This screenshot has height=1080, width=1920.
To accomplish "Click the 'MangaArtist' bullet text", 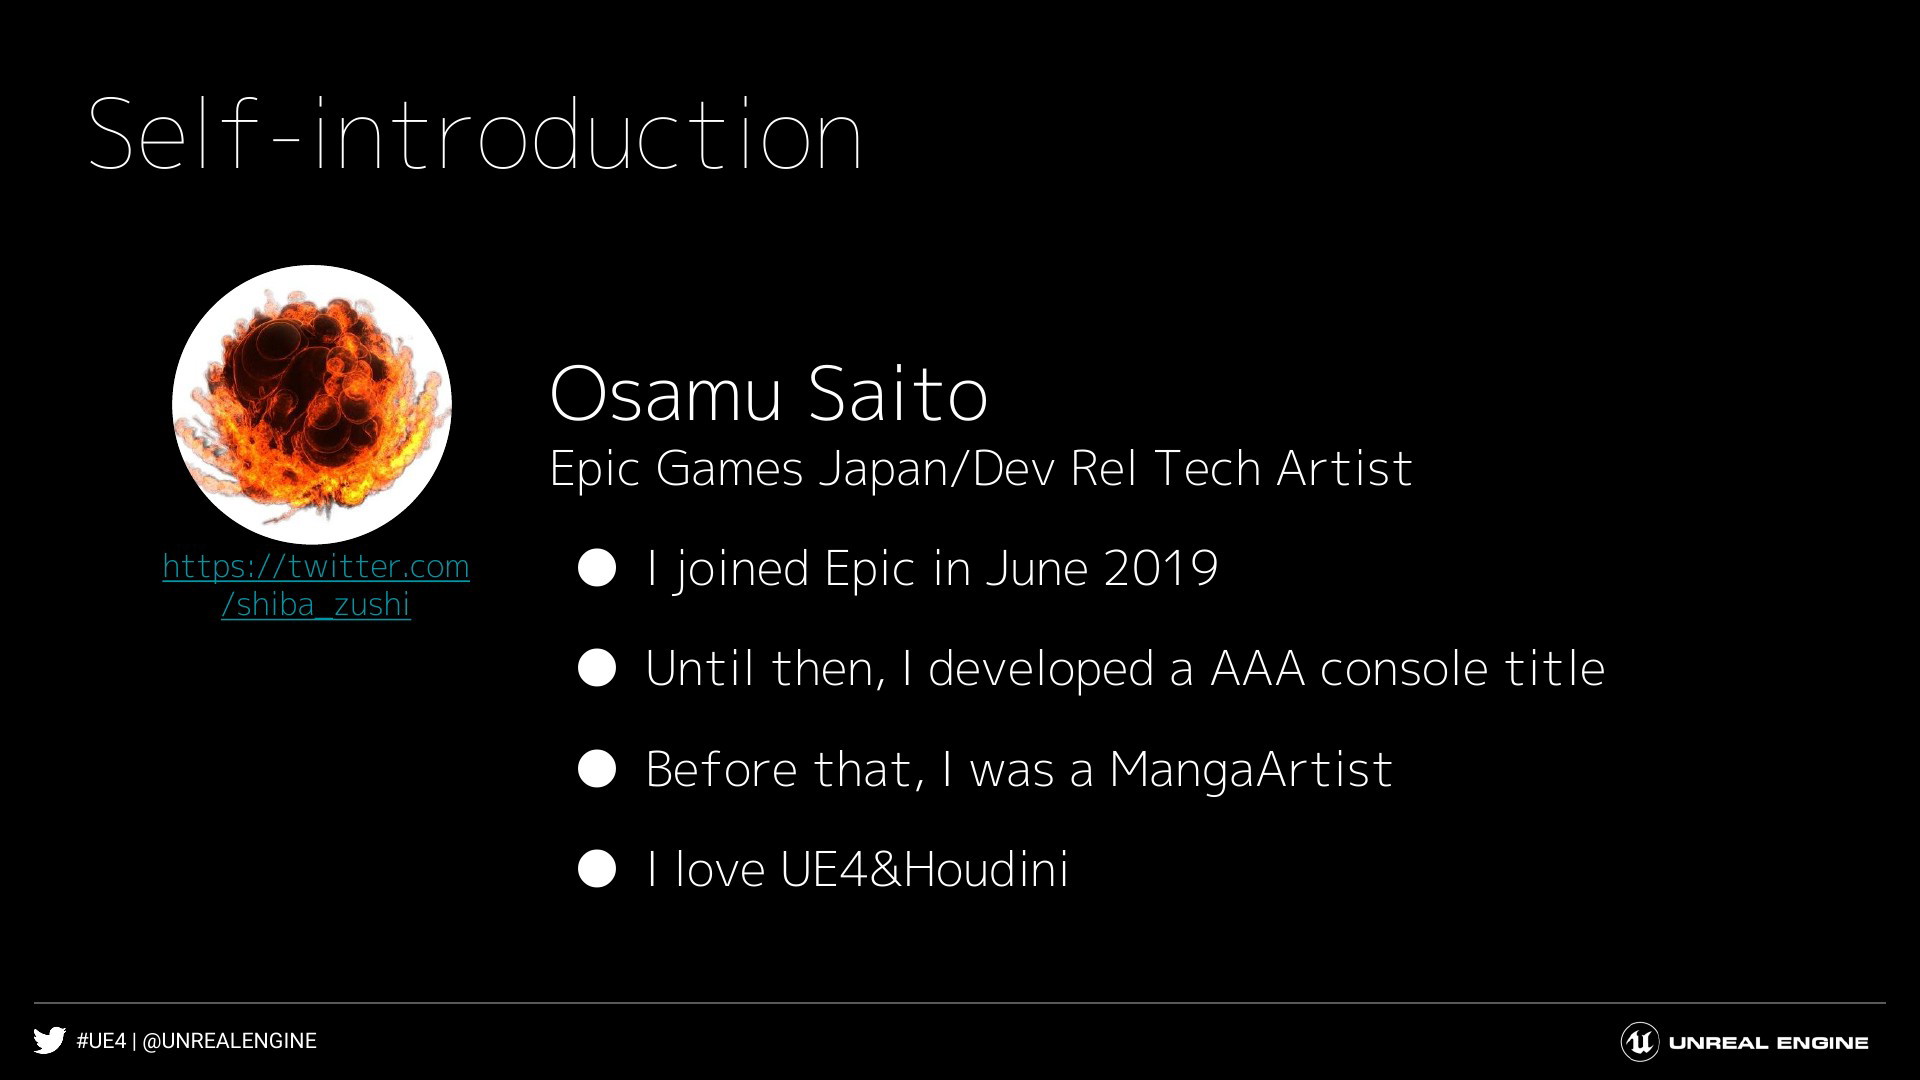I will click(1019, 769).
